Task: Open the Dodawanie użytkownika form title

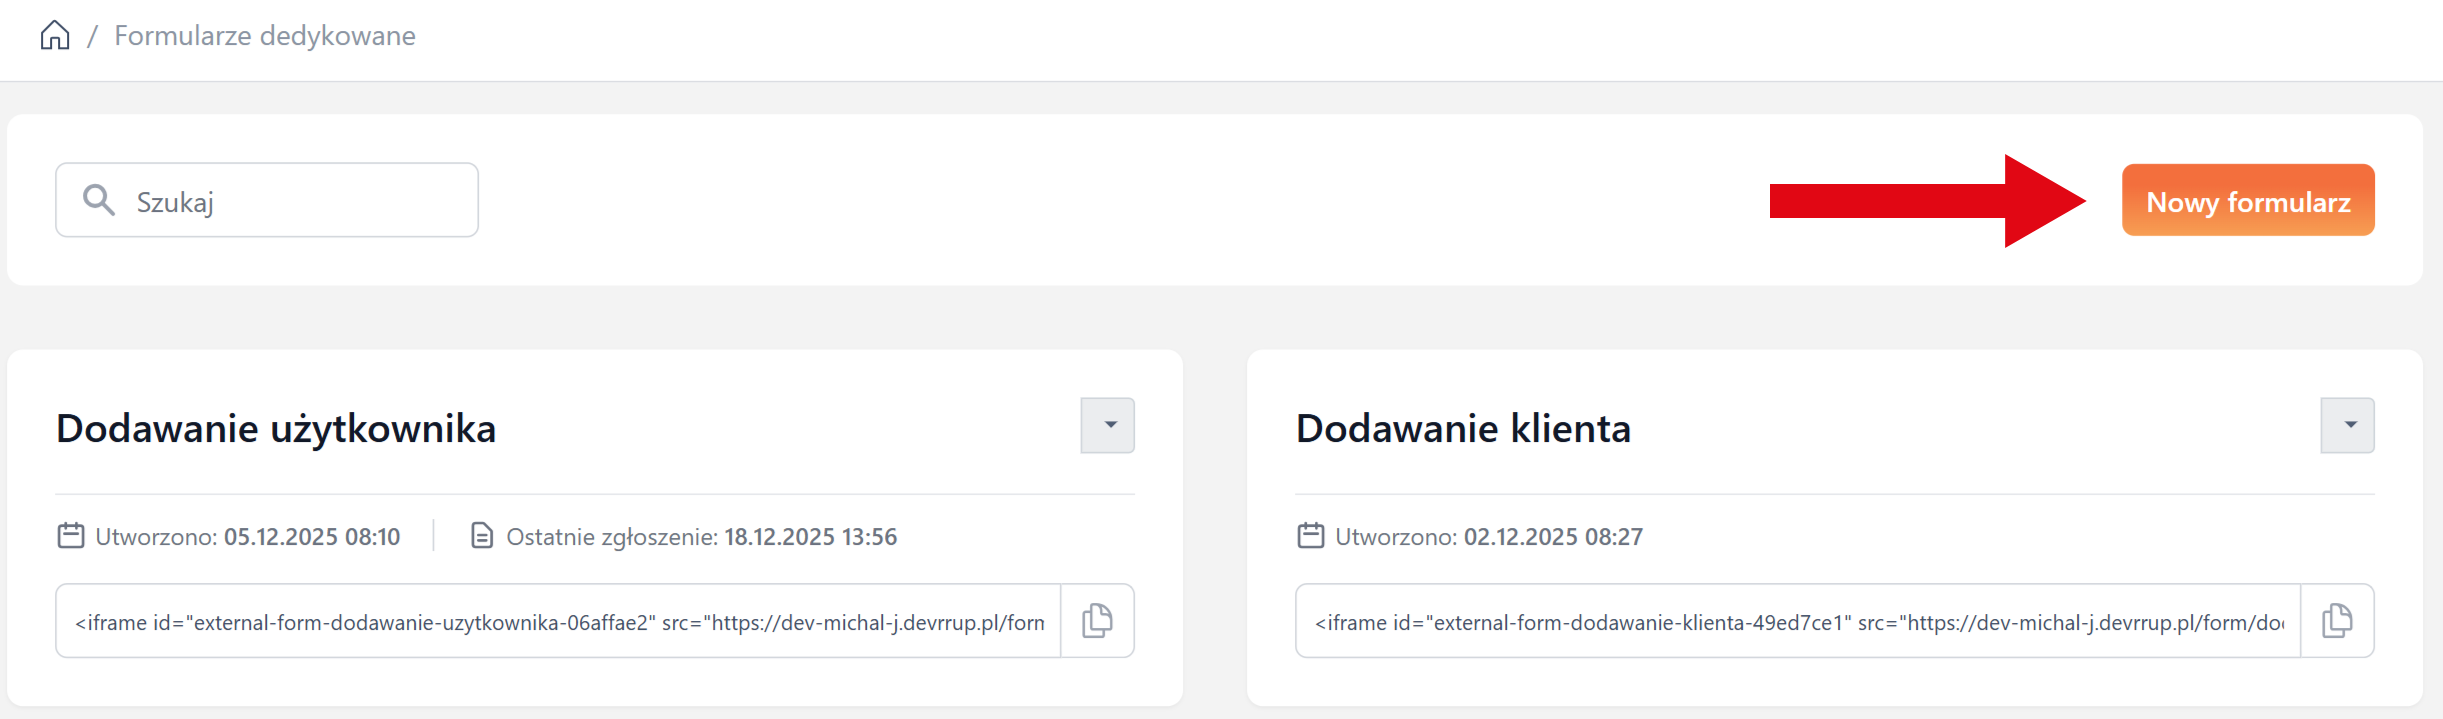Action: pyautogui.click(x=276, y=429)
